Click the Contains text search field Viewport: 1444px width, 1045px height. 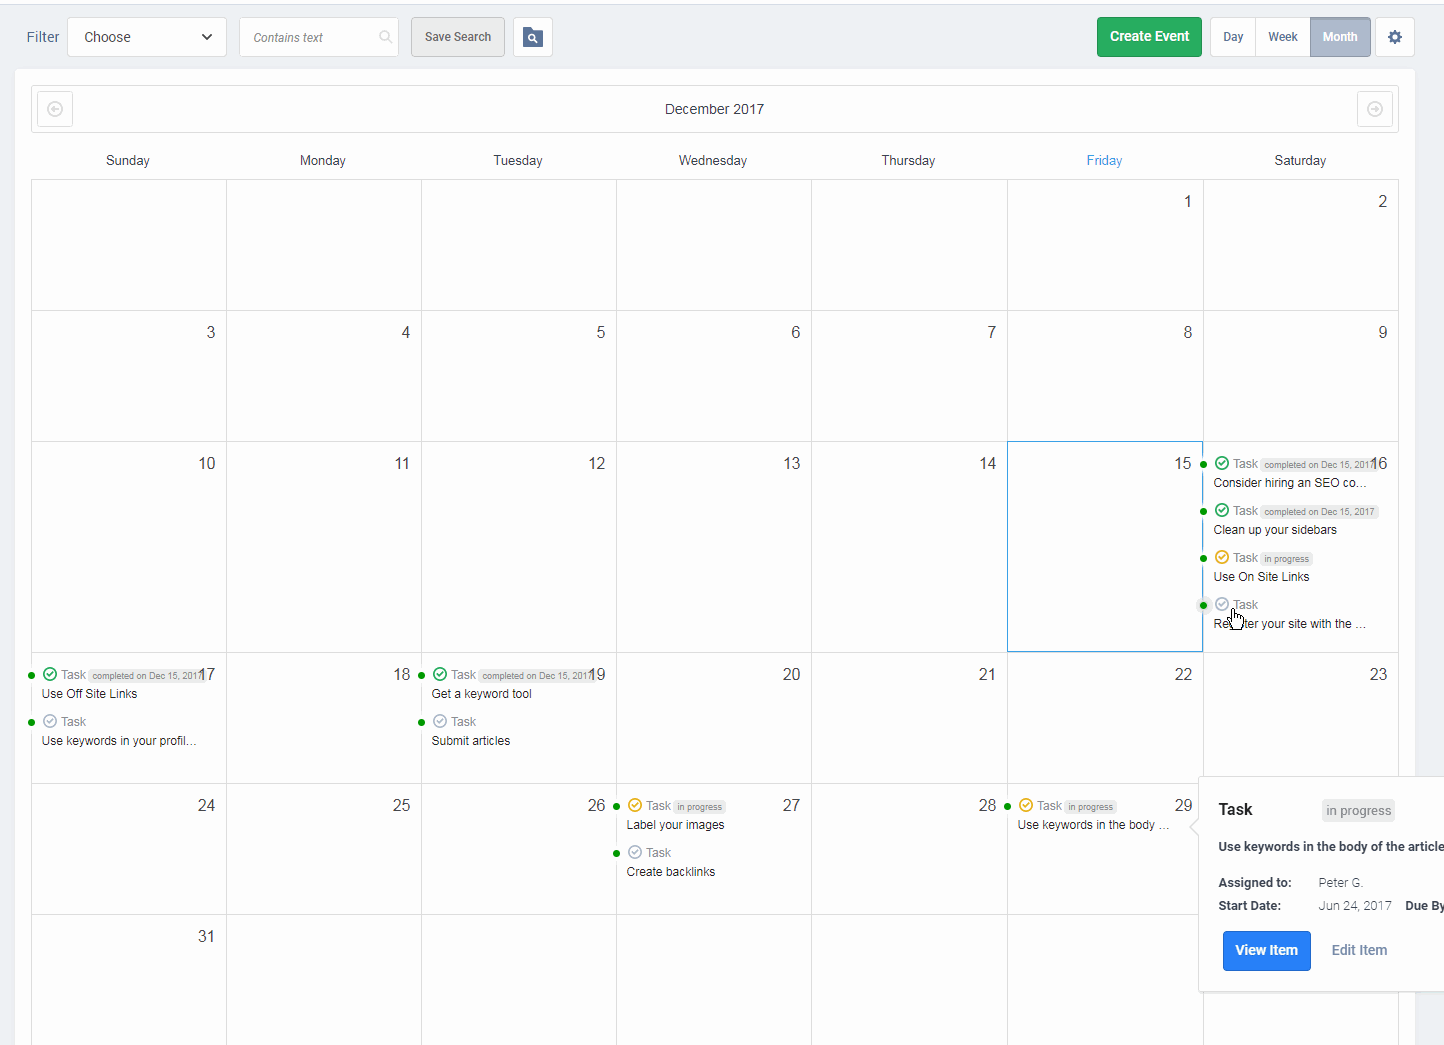(310, 37)
